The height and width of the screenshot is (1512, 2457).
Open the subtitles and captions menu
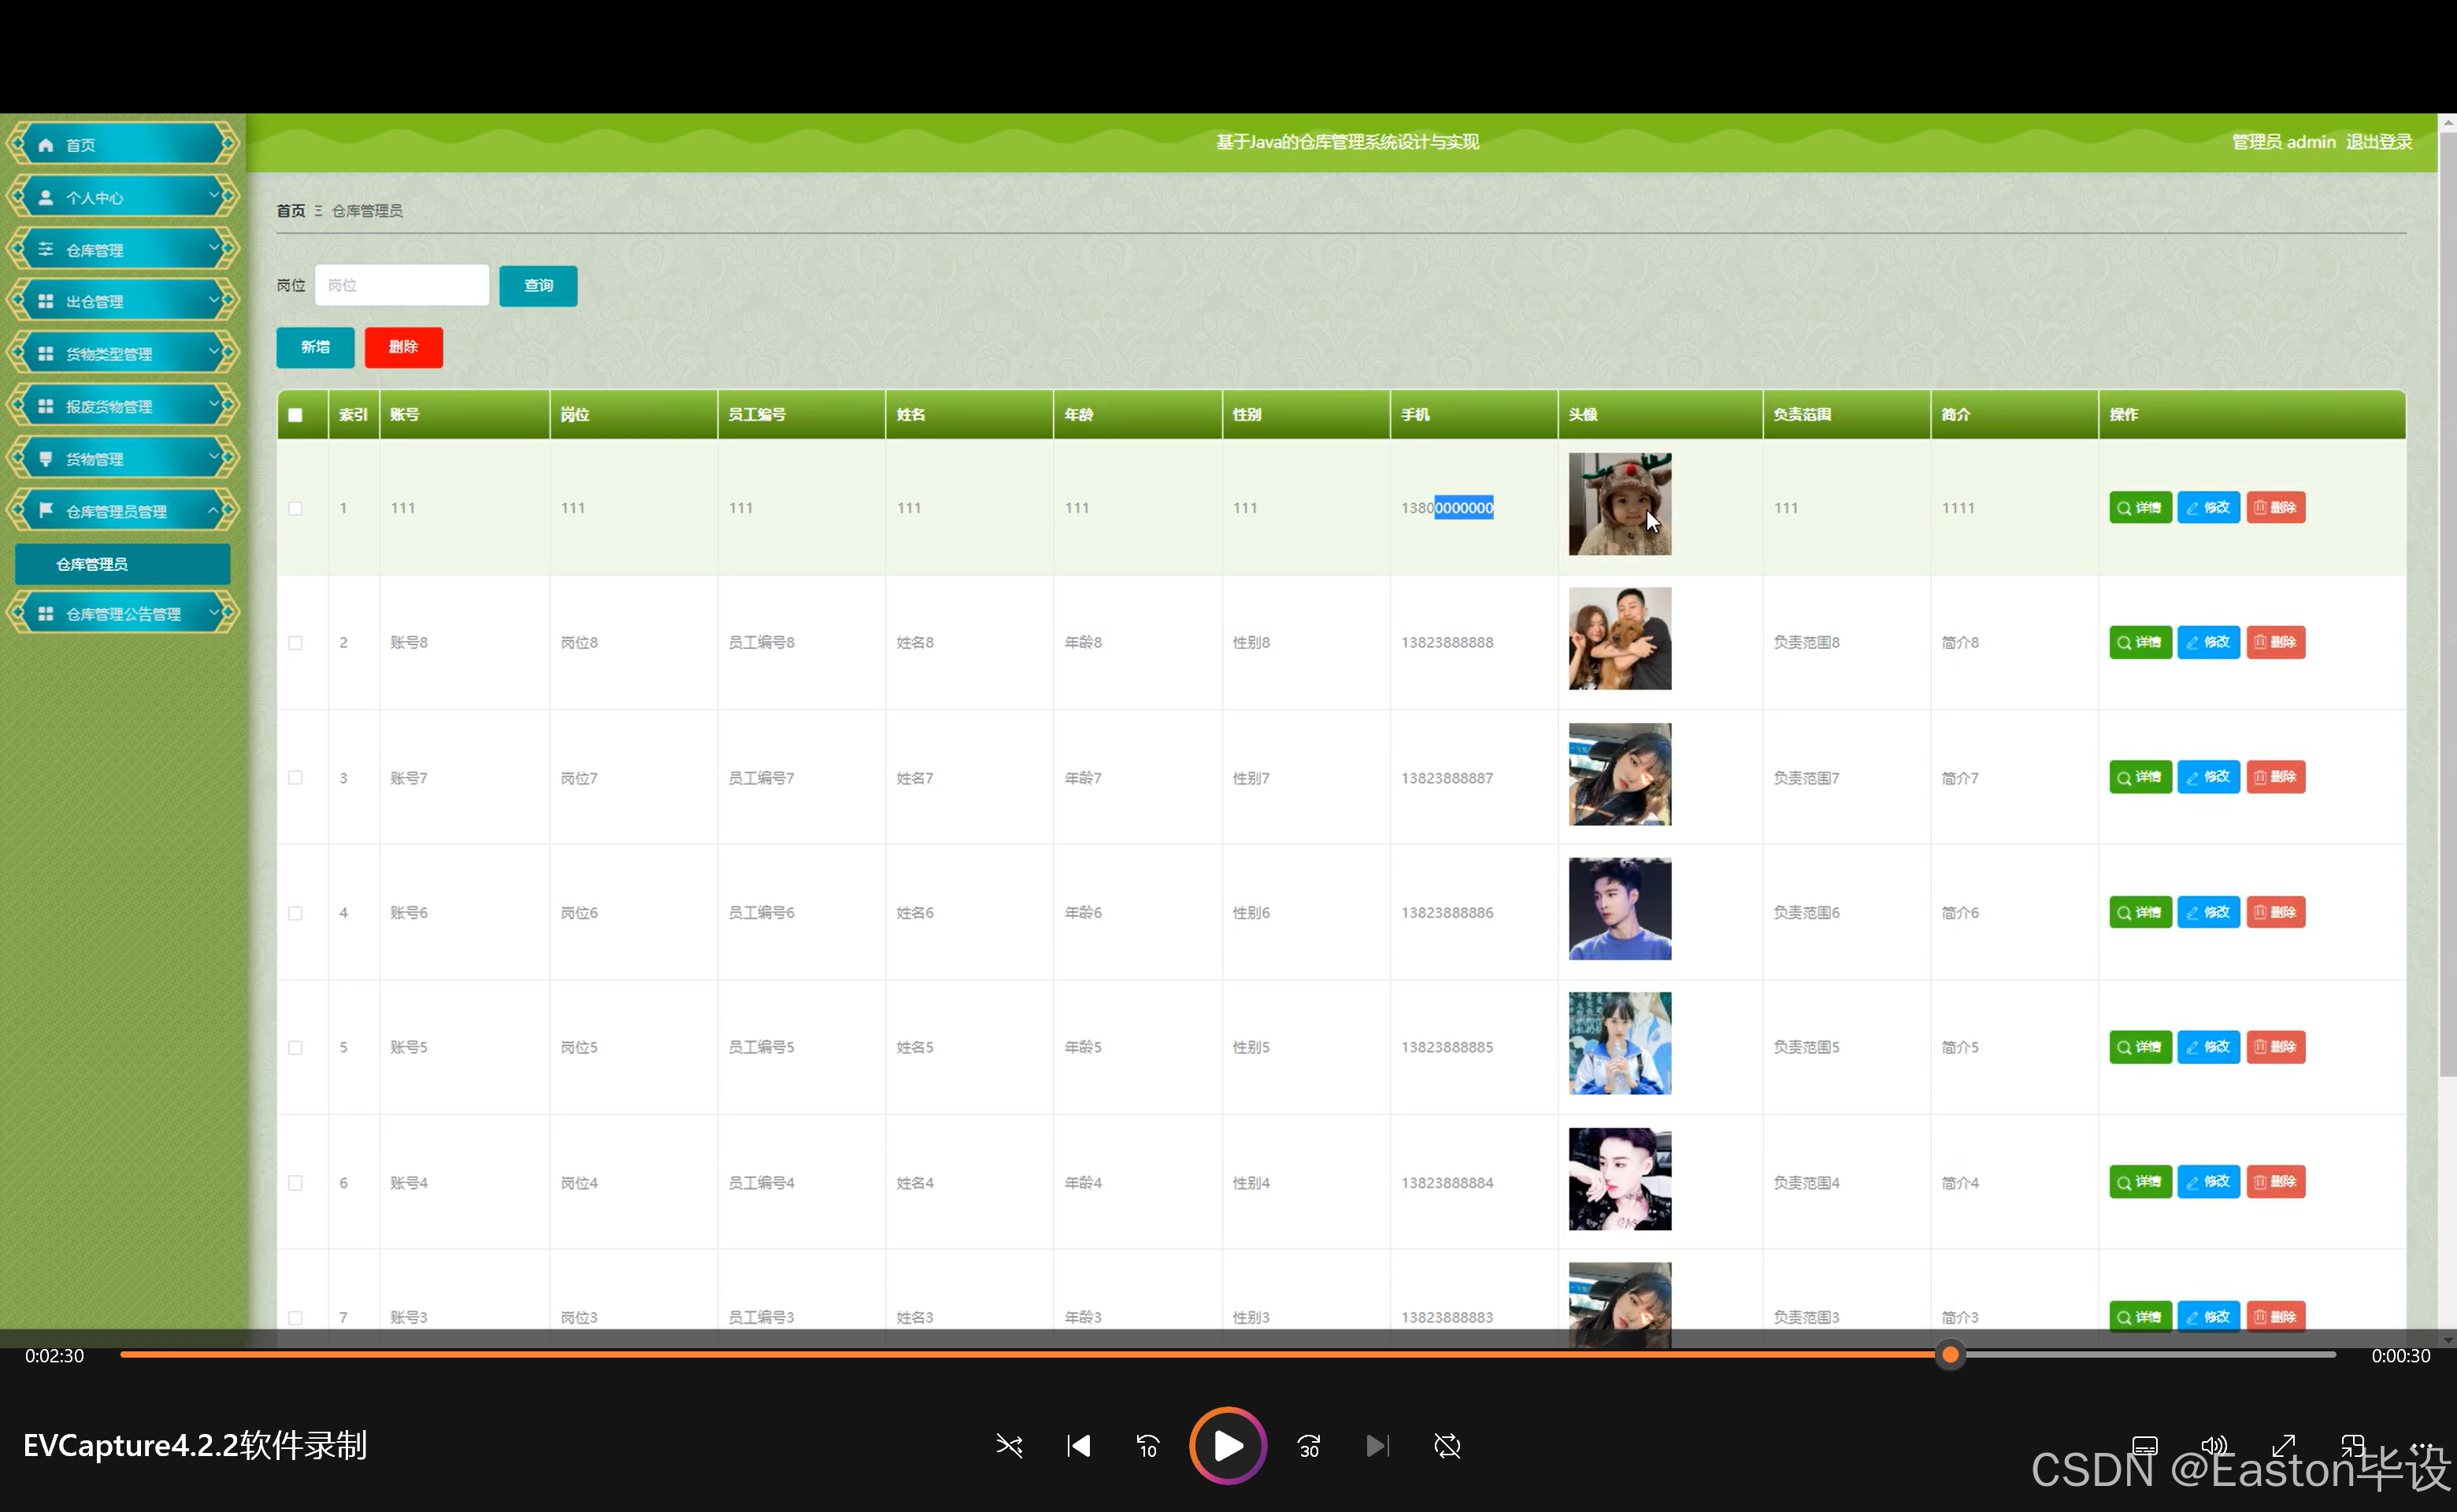click(x=2144, y=1446)
